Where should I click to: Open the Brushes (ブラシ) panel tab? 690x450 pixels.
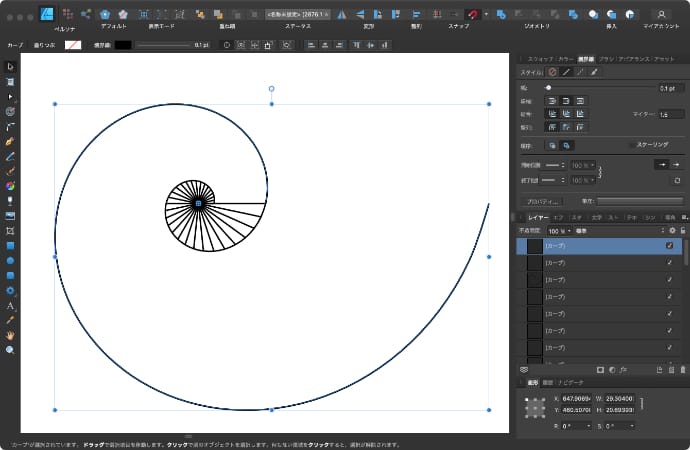(x=607, y=60)
